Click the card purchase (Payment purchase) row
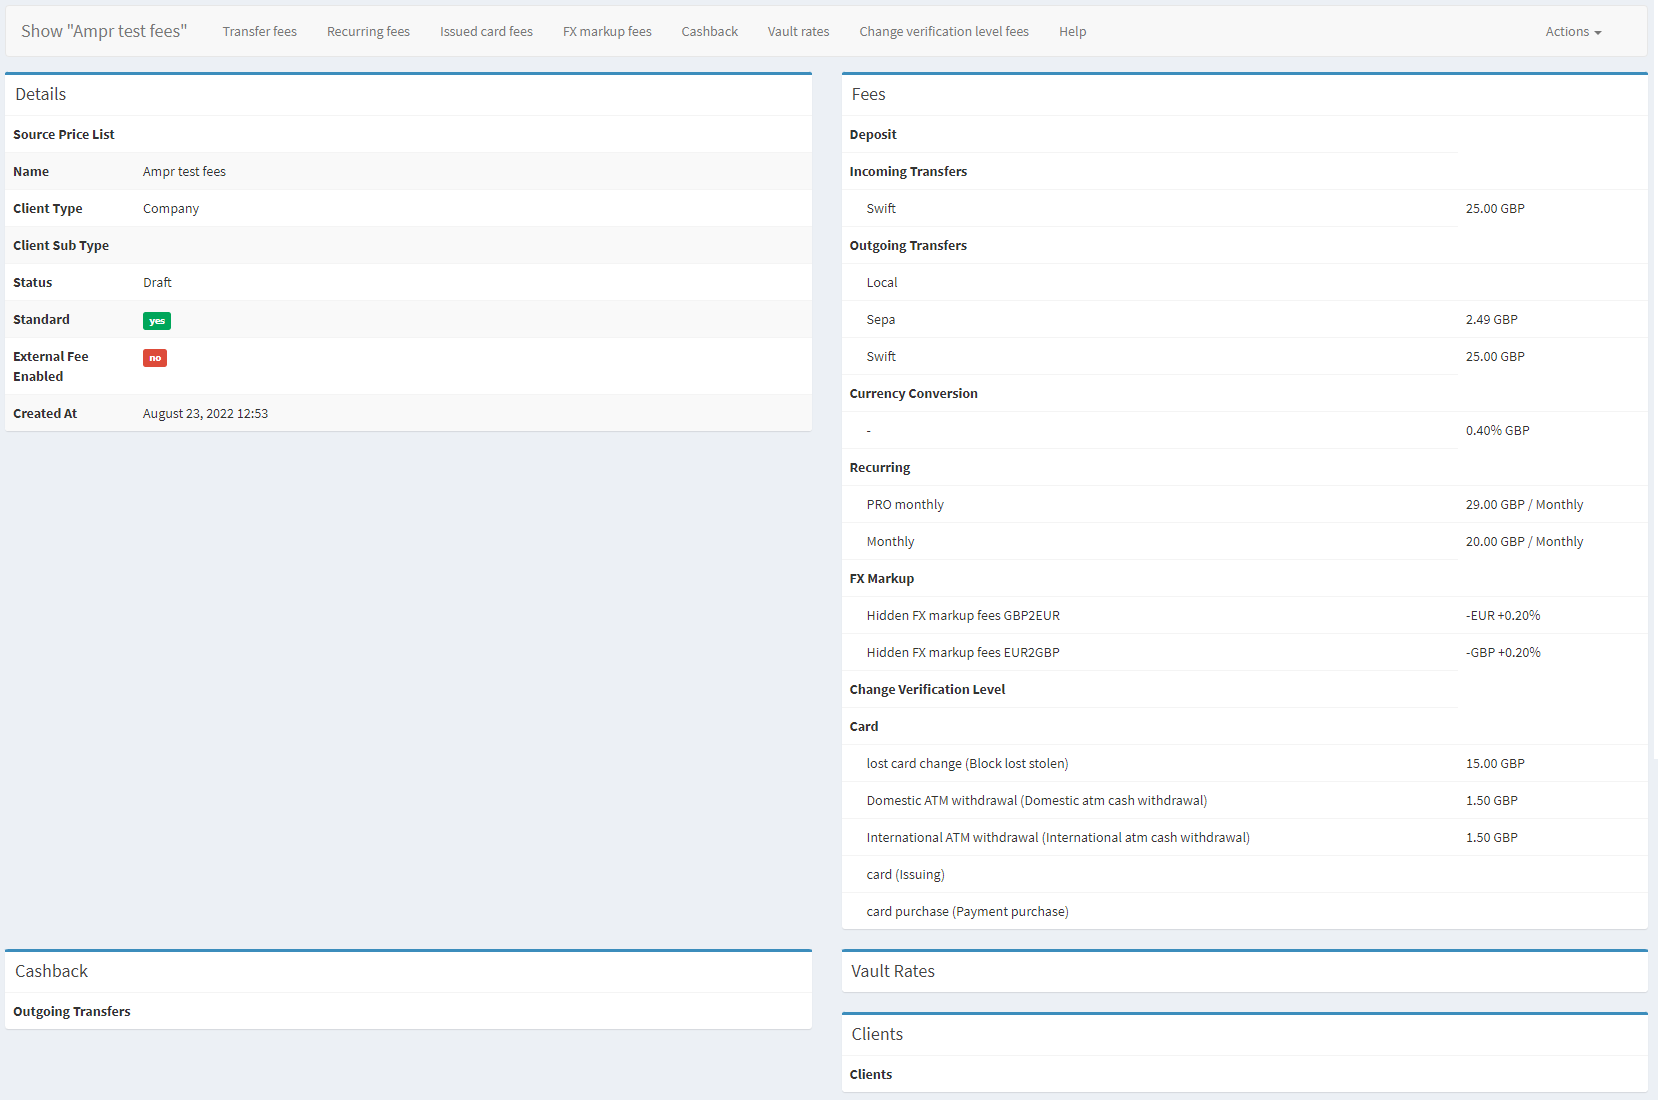This screenshot has height=1100, width=1659. coord(967,912)
